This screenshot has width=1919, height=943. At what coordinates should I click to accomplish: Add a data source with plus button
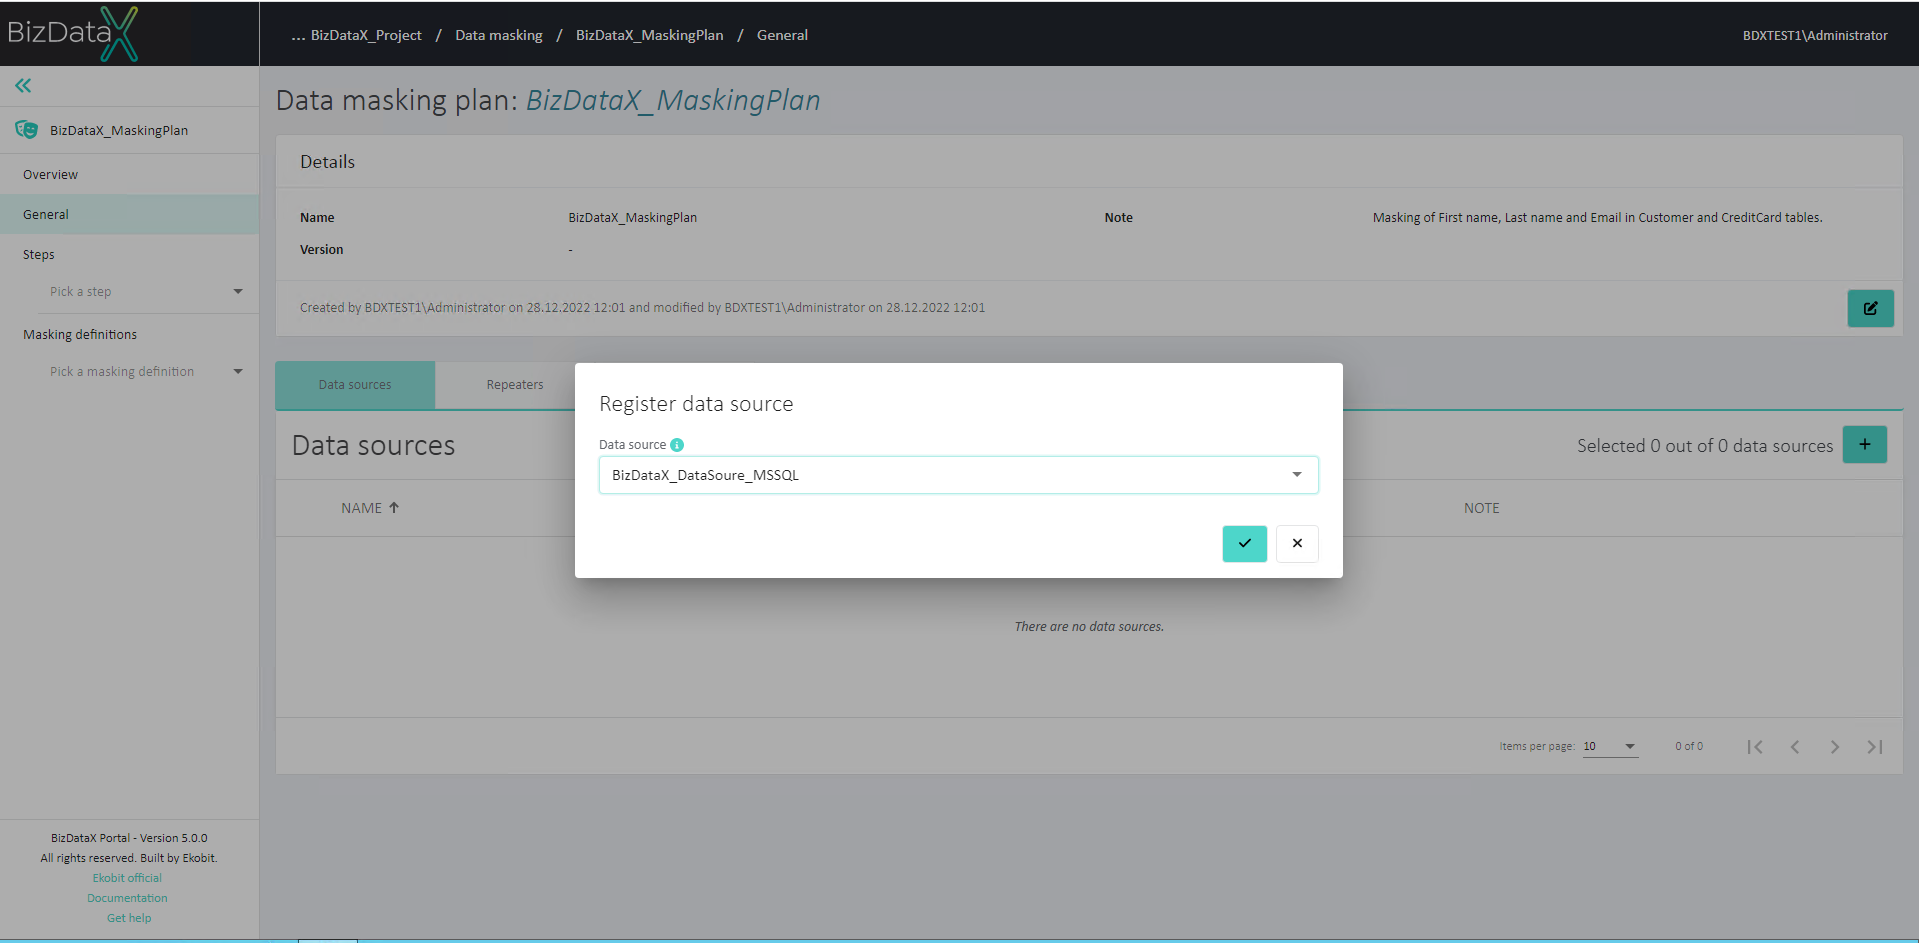coord(1865,445)
